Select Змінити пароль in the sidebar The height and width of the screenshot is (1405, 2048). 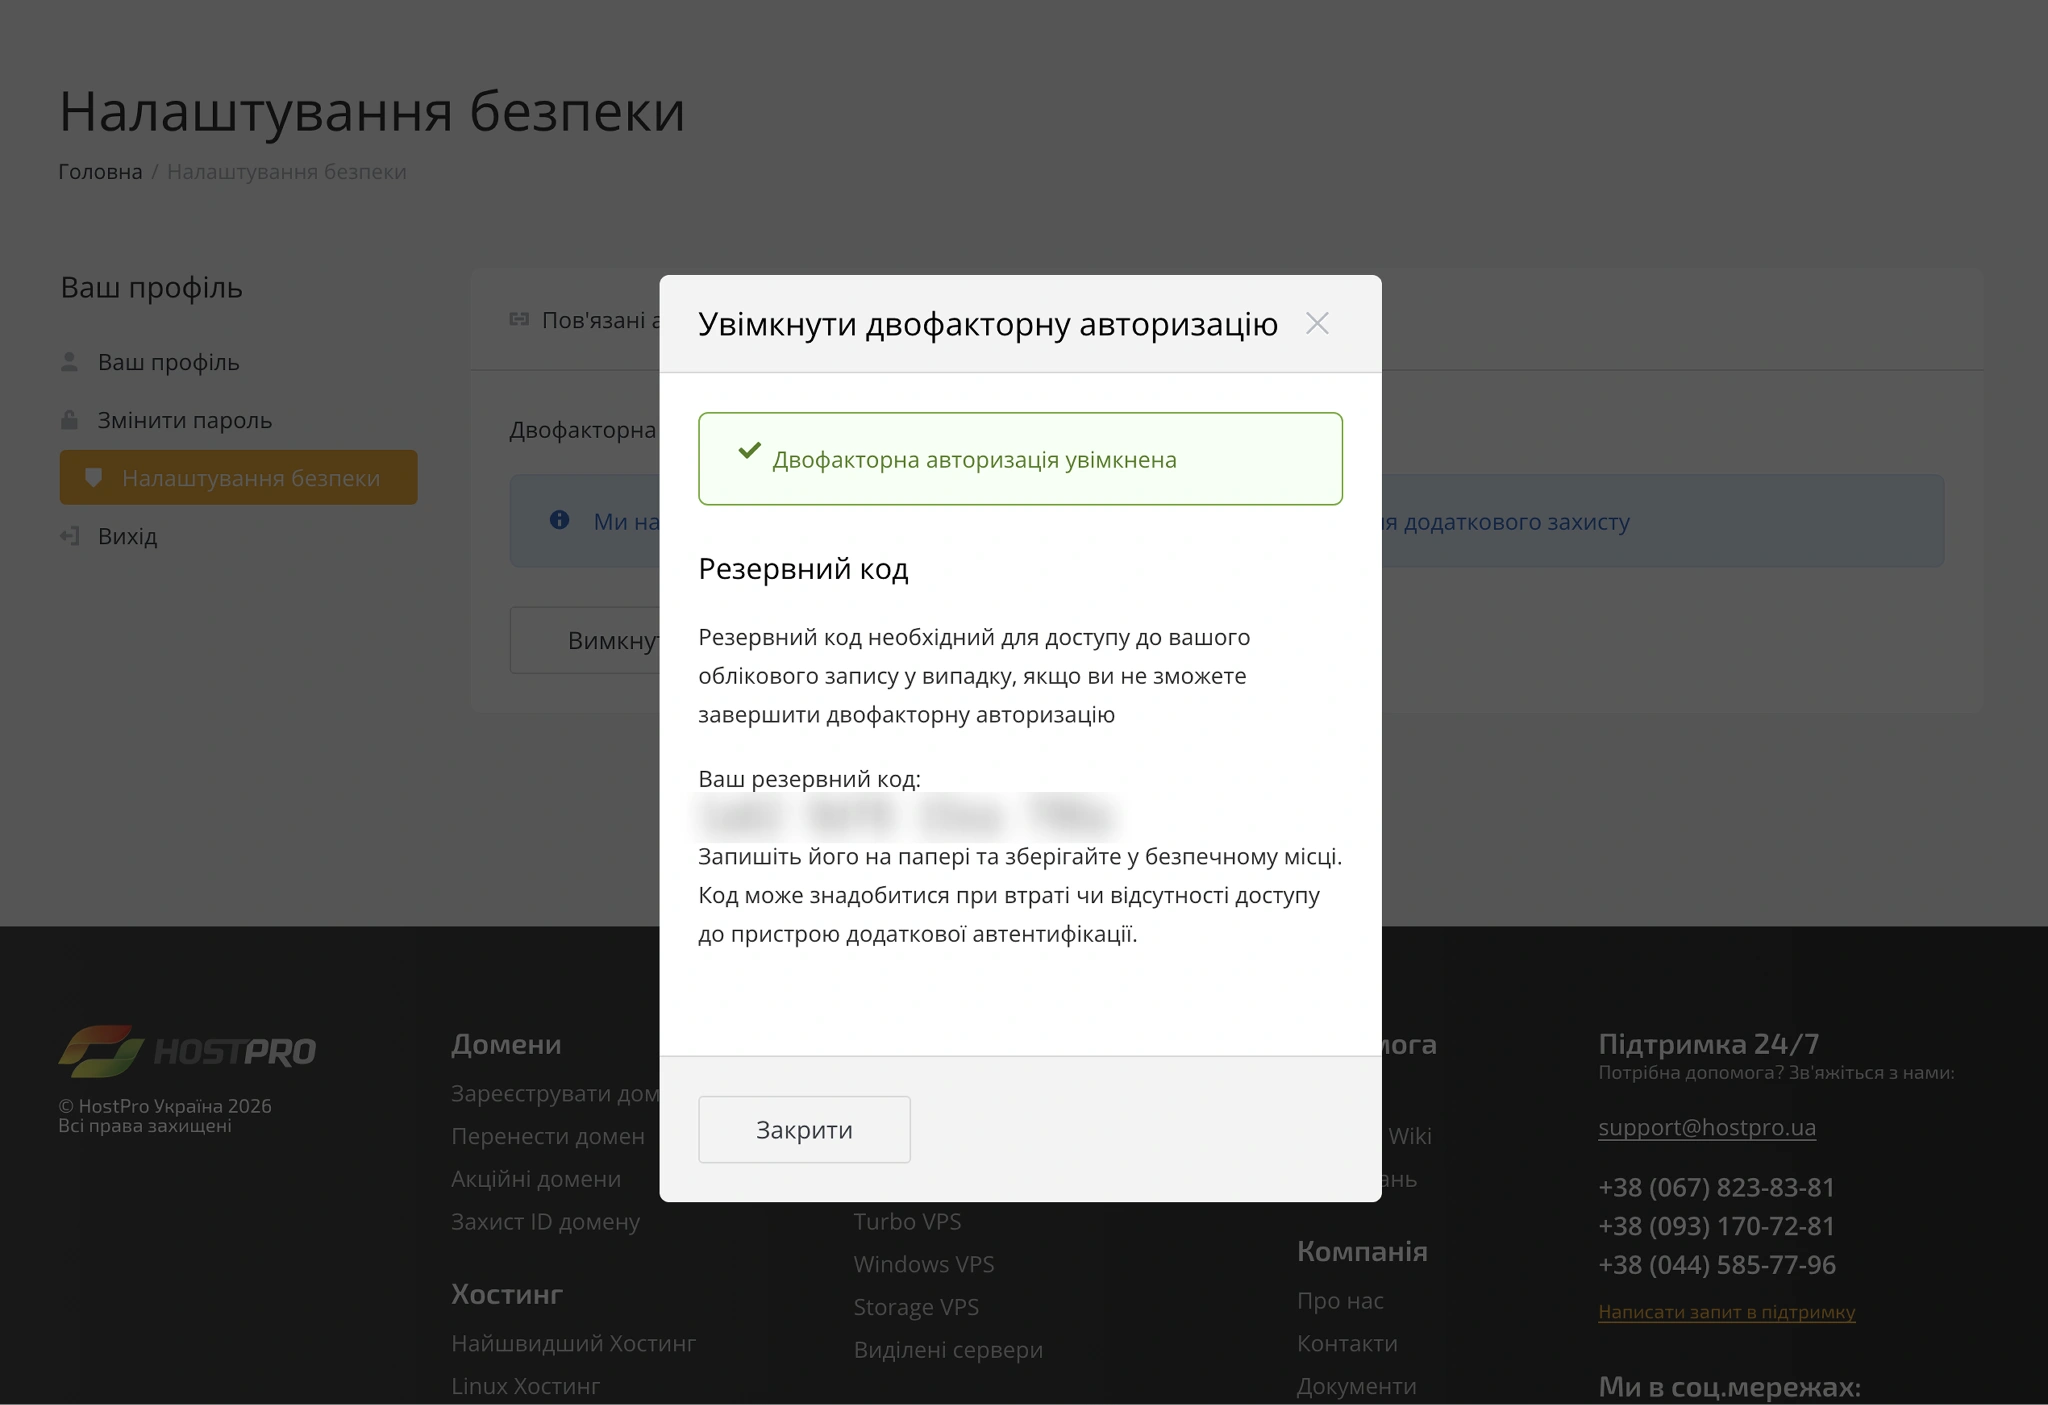click(x=184, y=420)
